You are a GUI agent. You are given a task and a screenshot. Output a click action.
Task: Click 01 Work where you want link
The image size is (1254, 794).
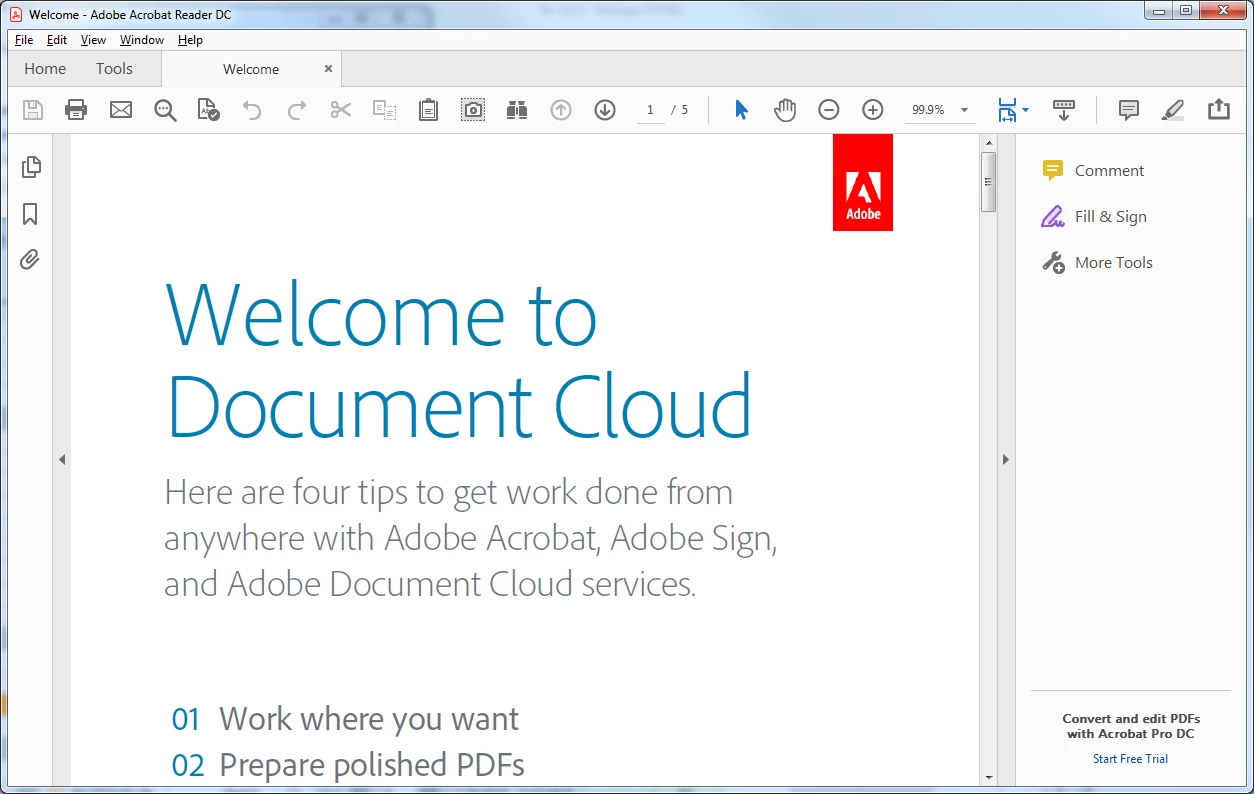click(x=345, y=719)
